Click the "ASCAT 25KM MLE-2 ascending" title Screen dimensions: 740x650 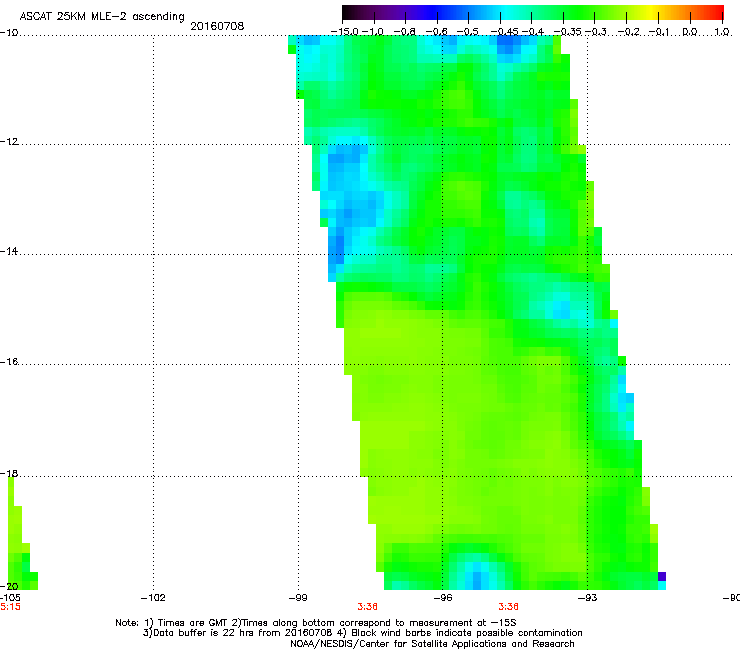click(102, 17)
